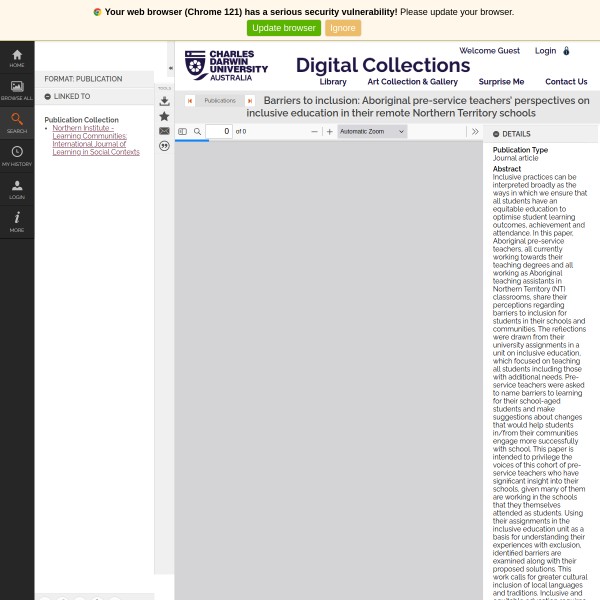600x600 pixels.
Task: Click the PDF zoom in plus button
Action: [329, 132]
